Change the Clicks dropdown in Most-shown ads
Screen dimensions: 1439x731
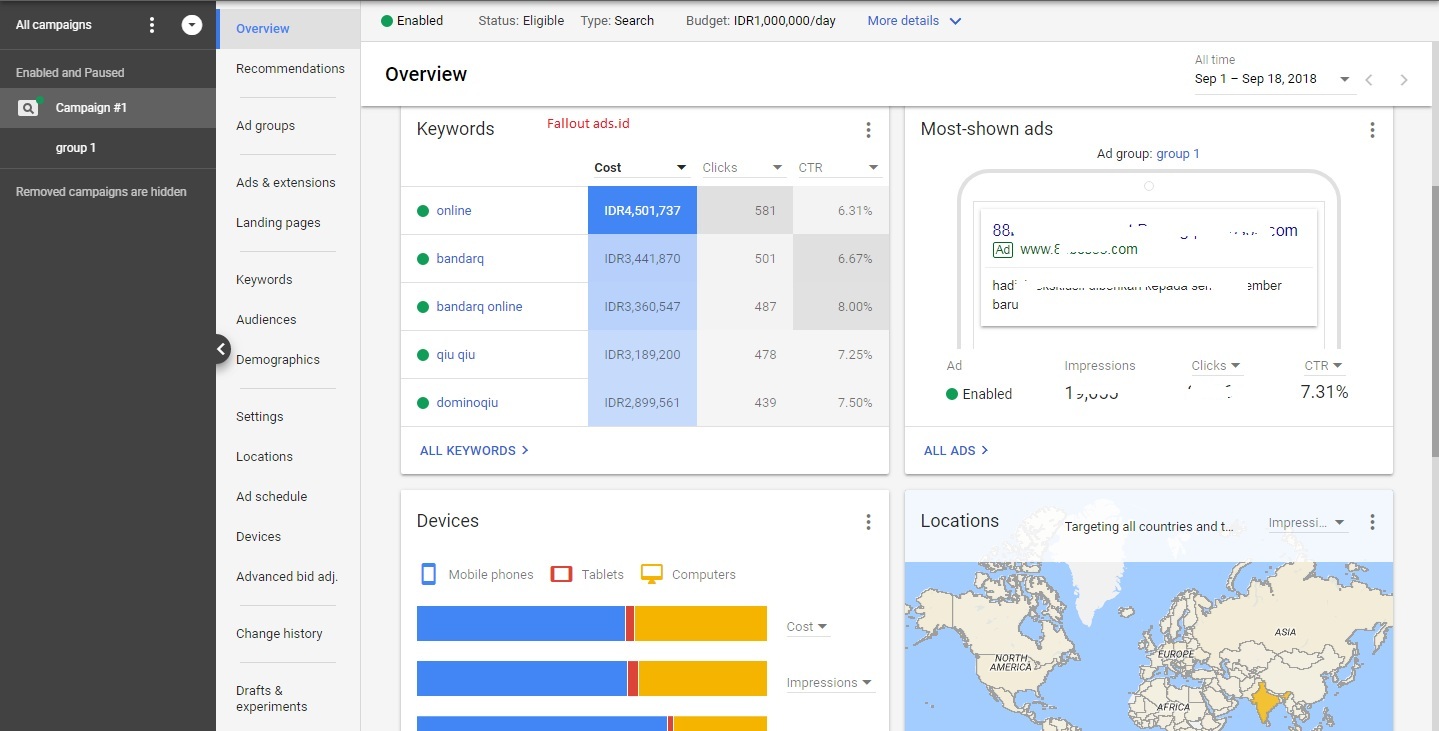tap(1216, 366)
